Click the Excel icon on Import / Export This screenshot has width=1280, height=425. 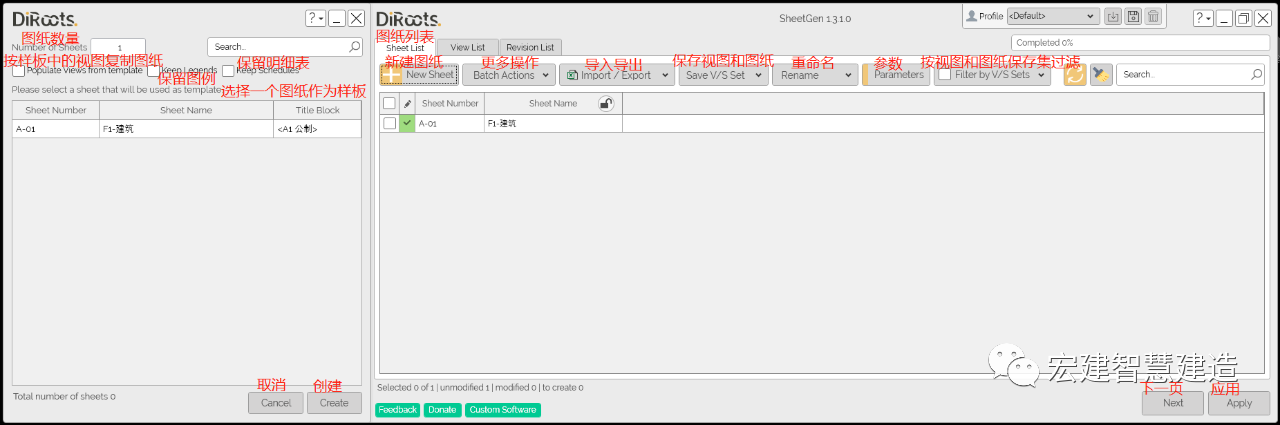point(571,75)
